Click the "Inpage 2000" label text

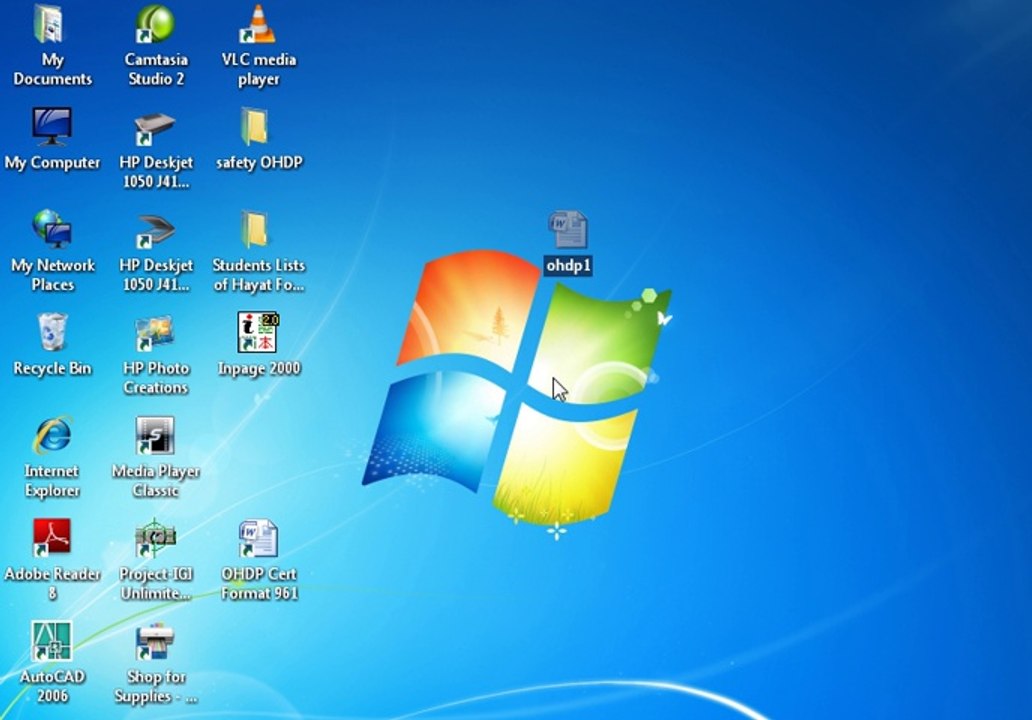tap(259, 368)
